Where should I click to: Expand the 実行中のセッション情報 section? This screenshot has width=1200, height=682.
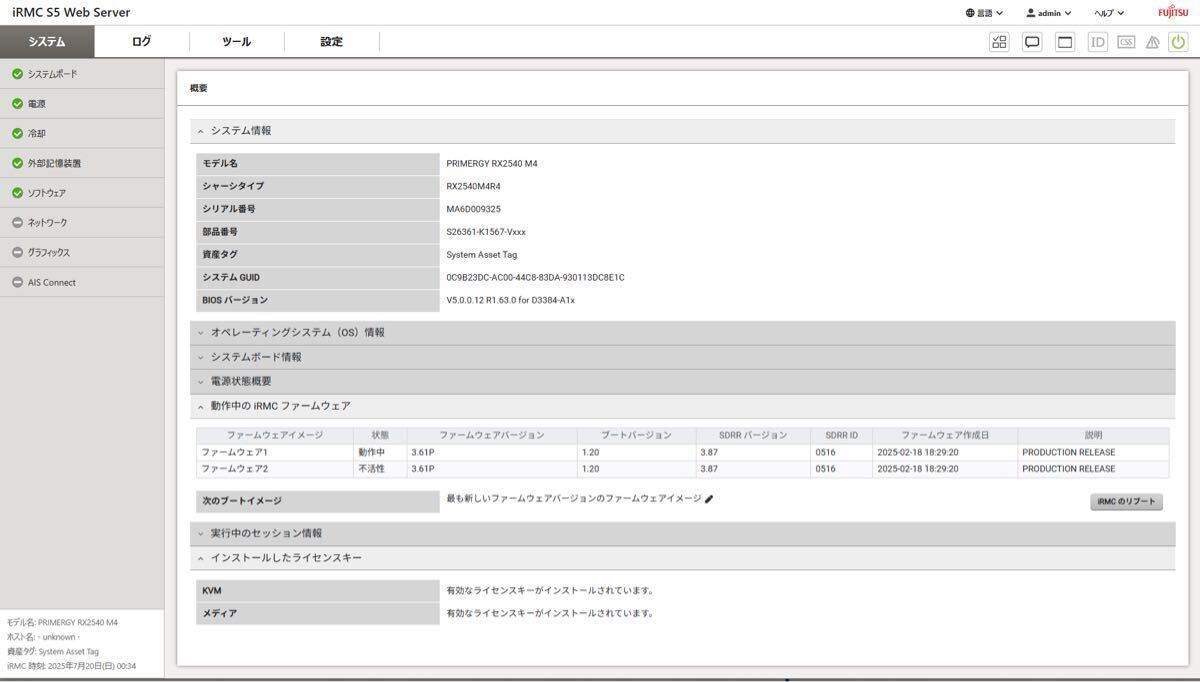click(682, 533)
